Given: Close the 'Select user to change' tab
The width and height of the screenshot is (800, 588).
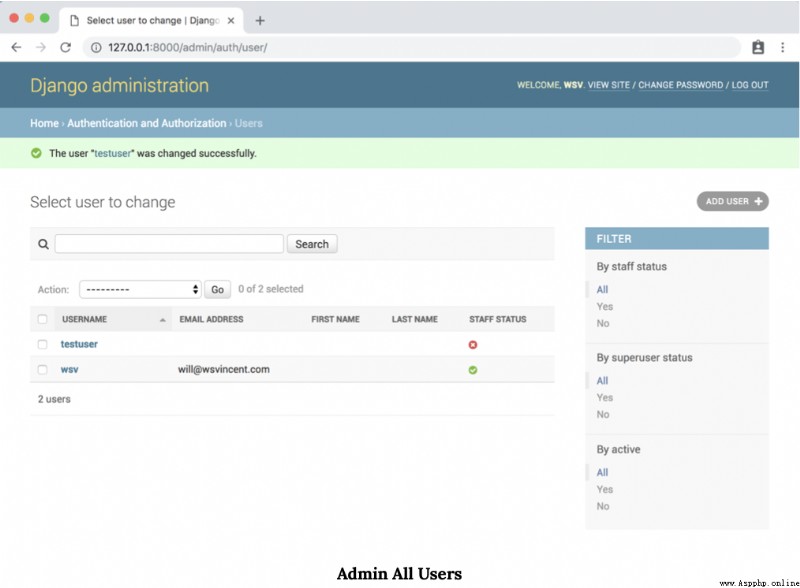Looking at the screenshot, I should (231, 20).
